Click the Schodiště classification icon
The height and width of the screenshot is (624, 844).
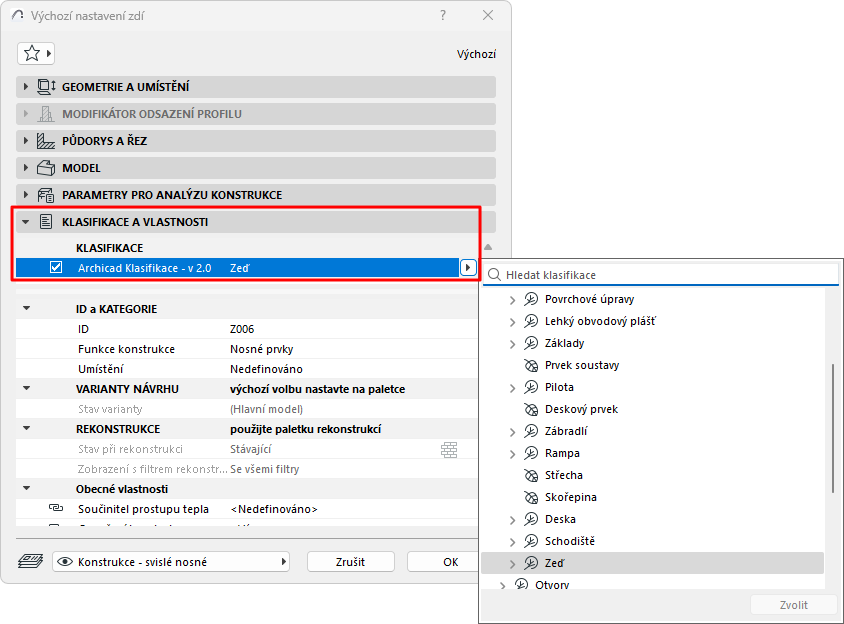(x=531, y=541)
